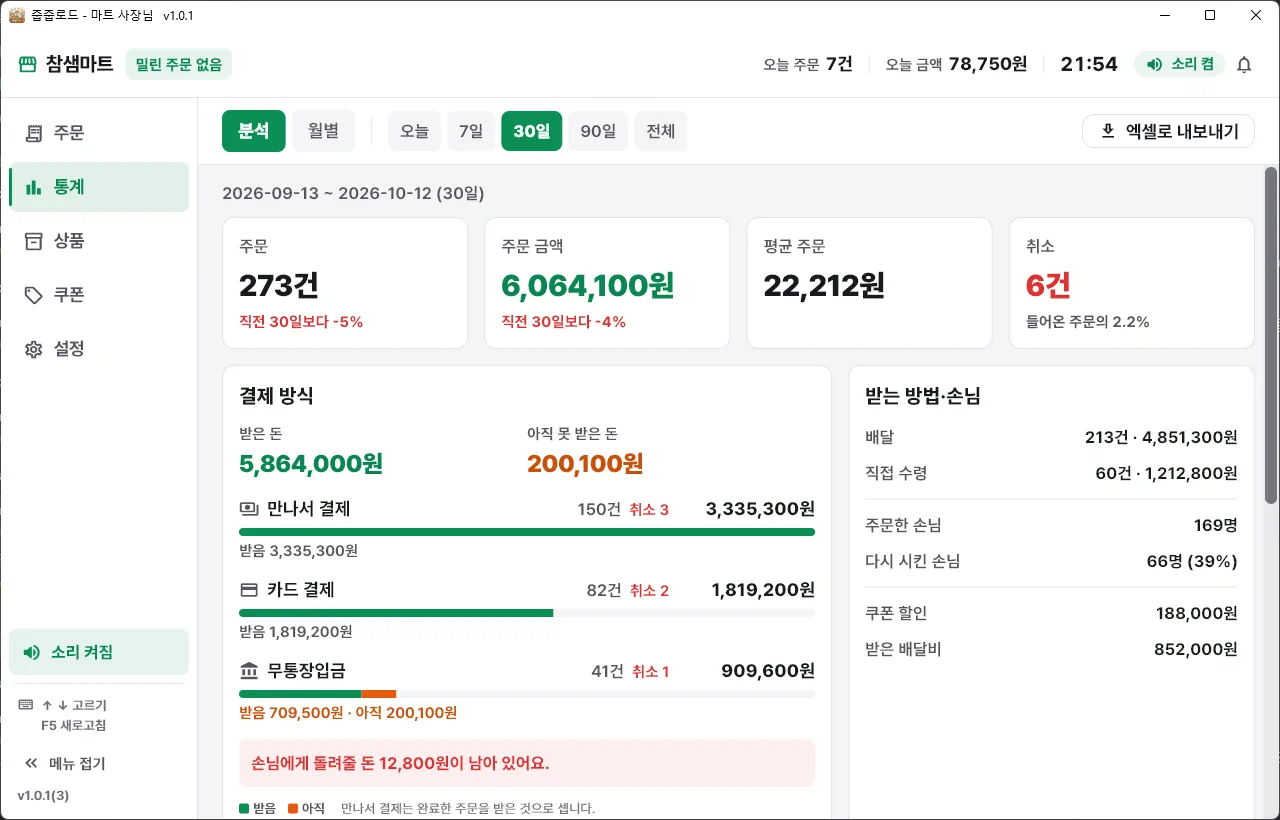Click the 주문 금액 6,064,100원 value
1280x820 pixels.
click(x=588, y=286)
